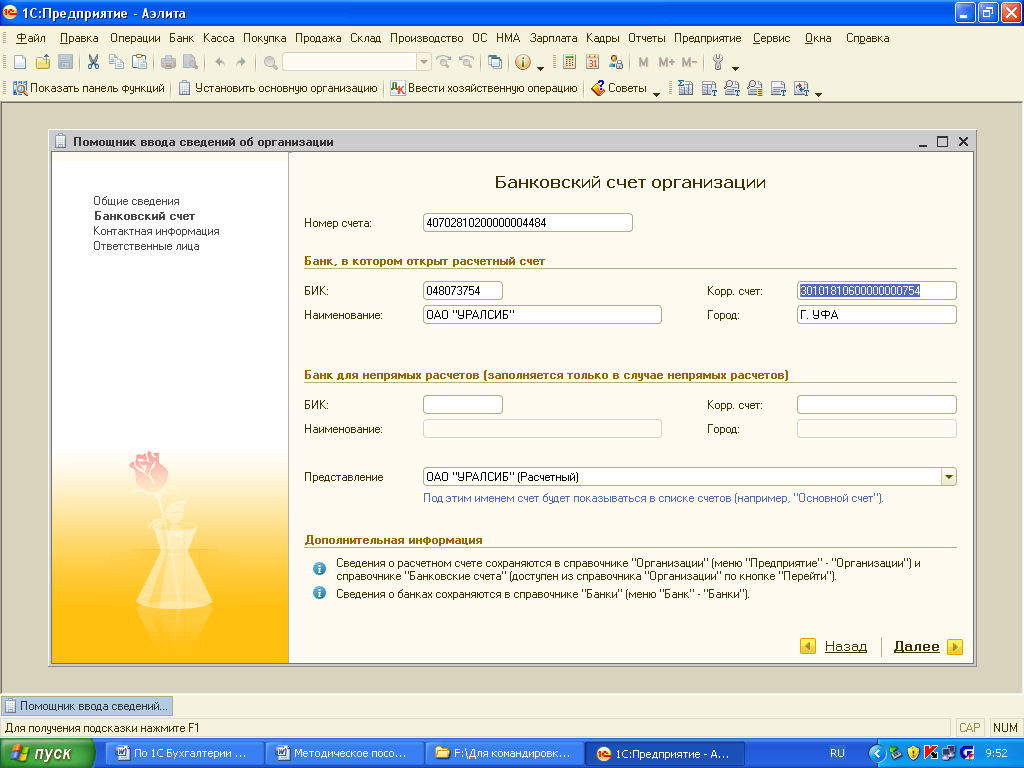
Task: Click the Copy toolbar icon
Action: (116, 62)
